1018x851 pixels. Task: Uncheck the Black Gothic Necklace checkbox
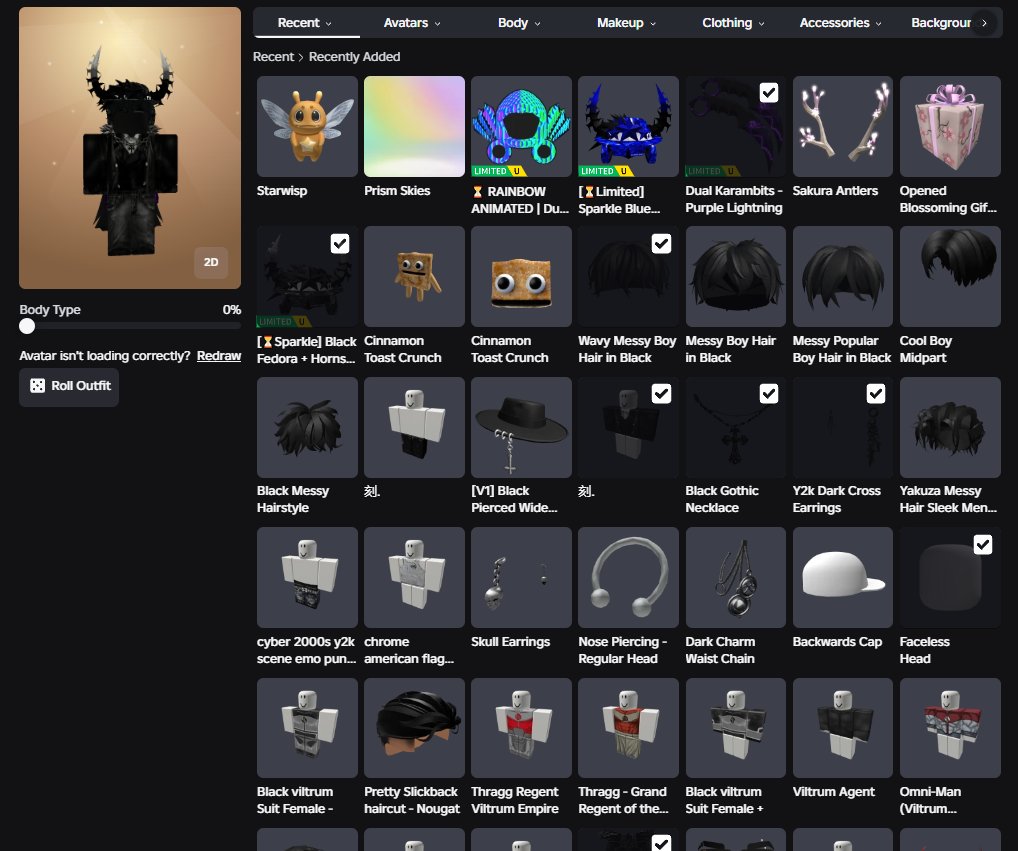(768, 393)
